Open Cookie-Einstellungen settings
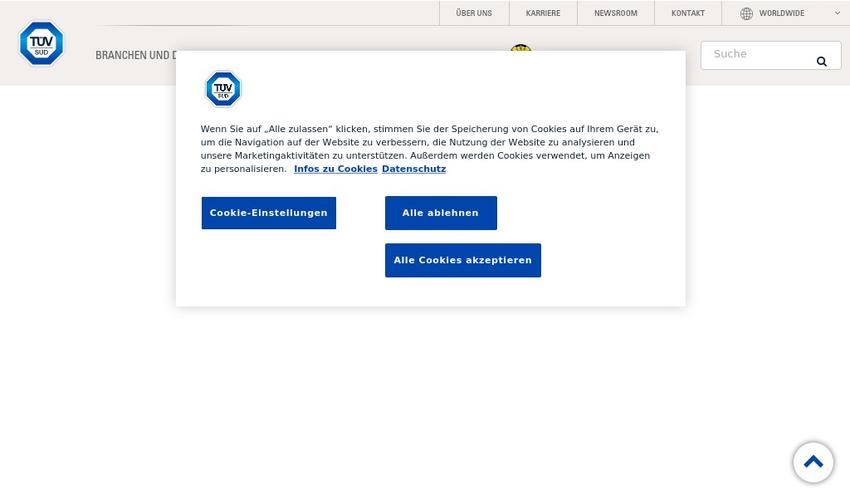Screen dimensions: 850x500 (268, 213)
